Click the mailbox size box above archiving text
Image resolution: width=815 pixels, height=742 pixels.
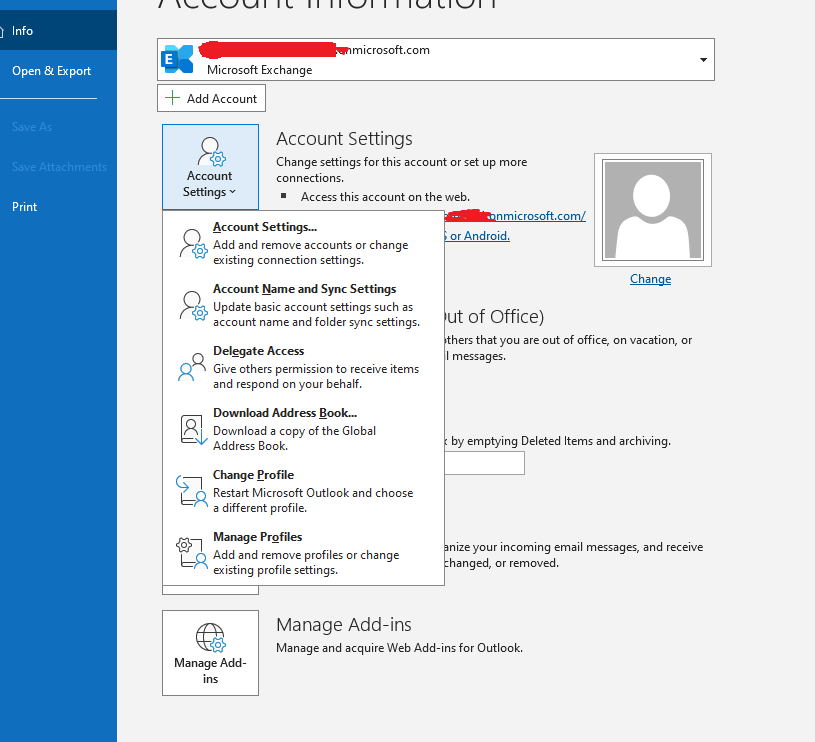[484, 463]
